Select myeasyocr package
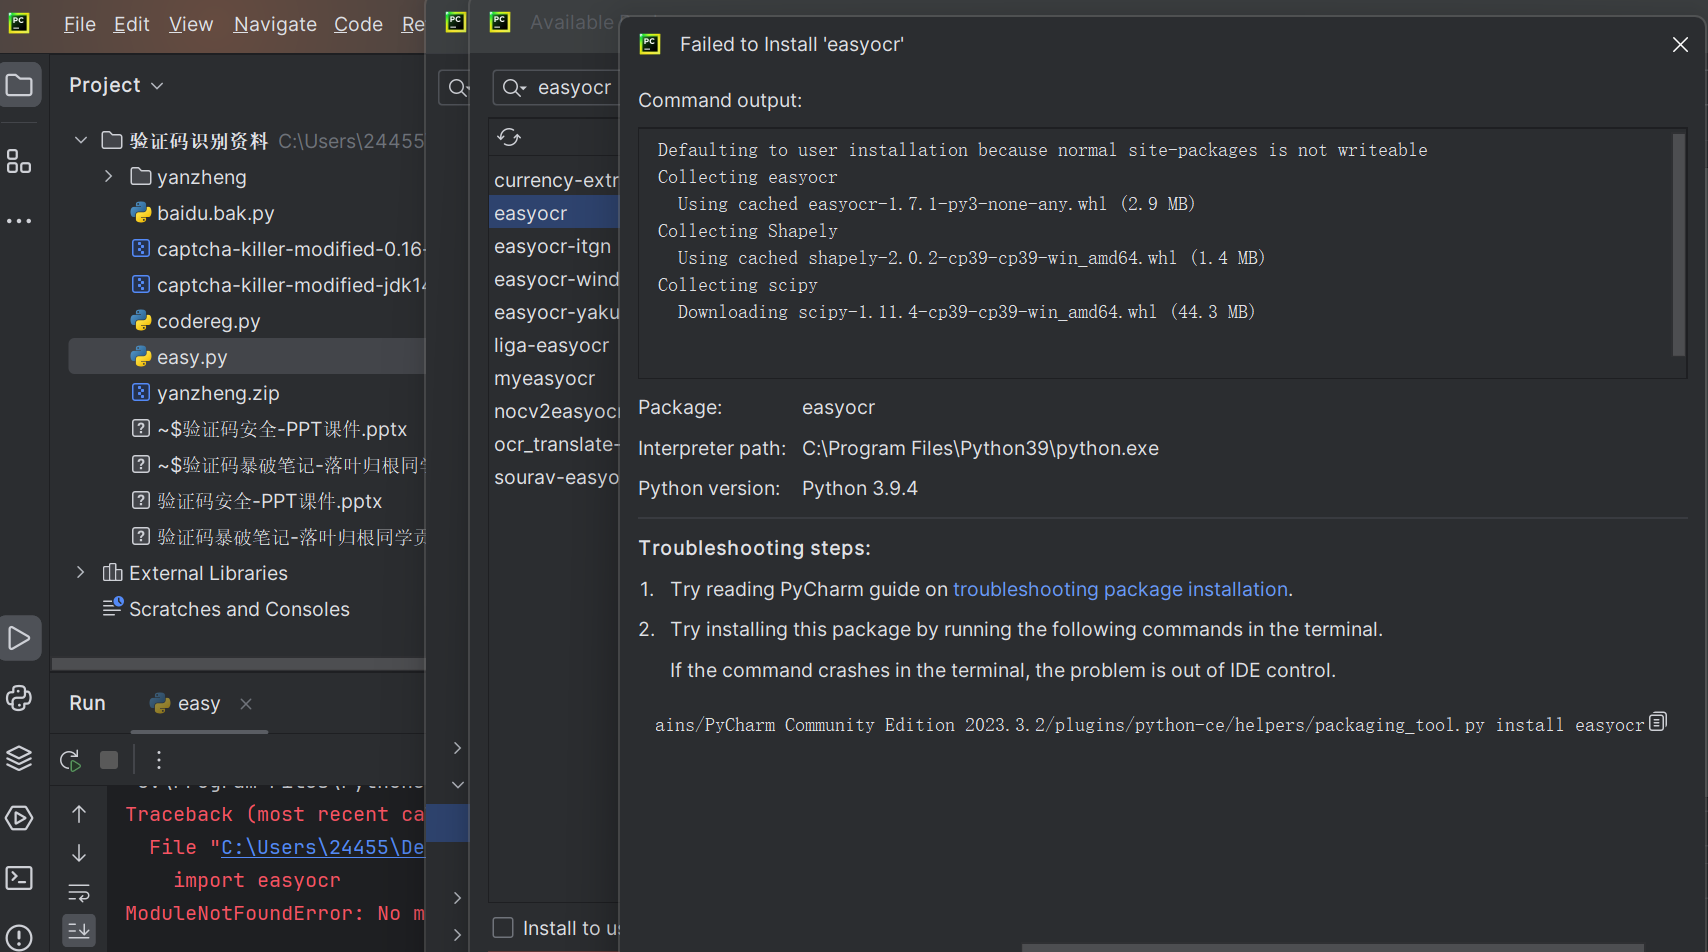The image size is (1708, 952). [x=554, y=378]
